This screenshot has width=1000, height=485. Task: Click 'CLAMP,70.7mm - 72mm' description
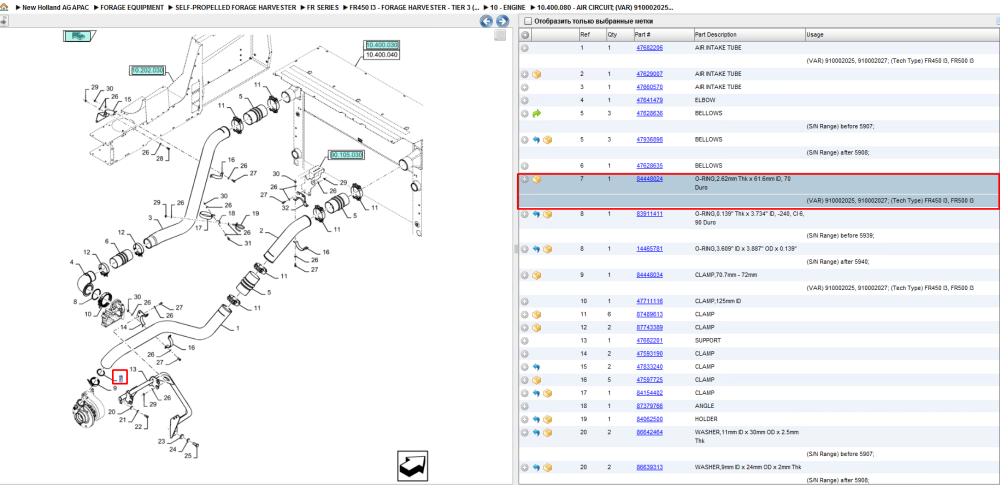tap(726, 275)
